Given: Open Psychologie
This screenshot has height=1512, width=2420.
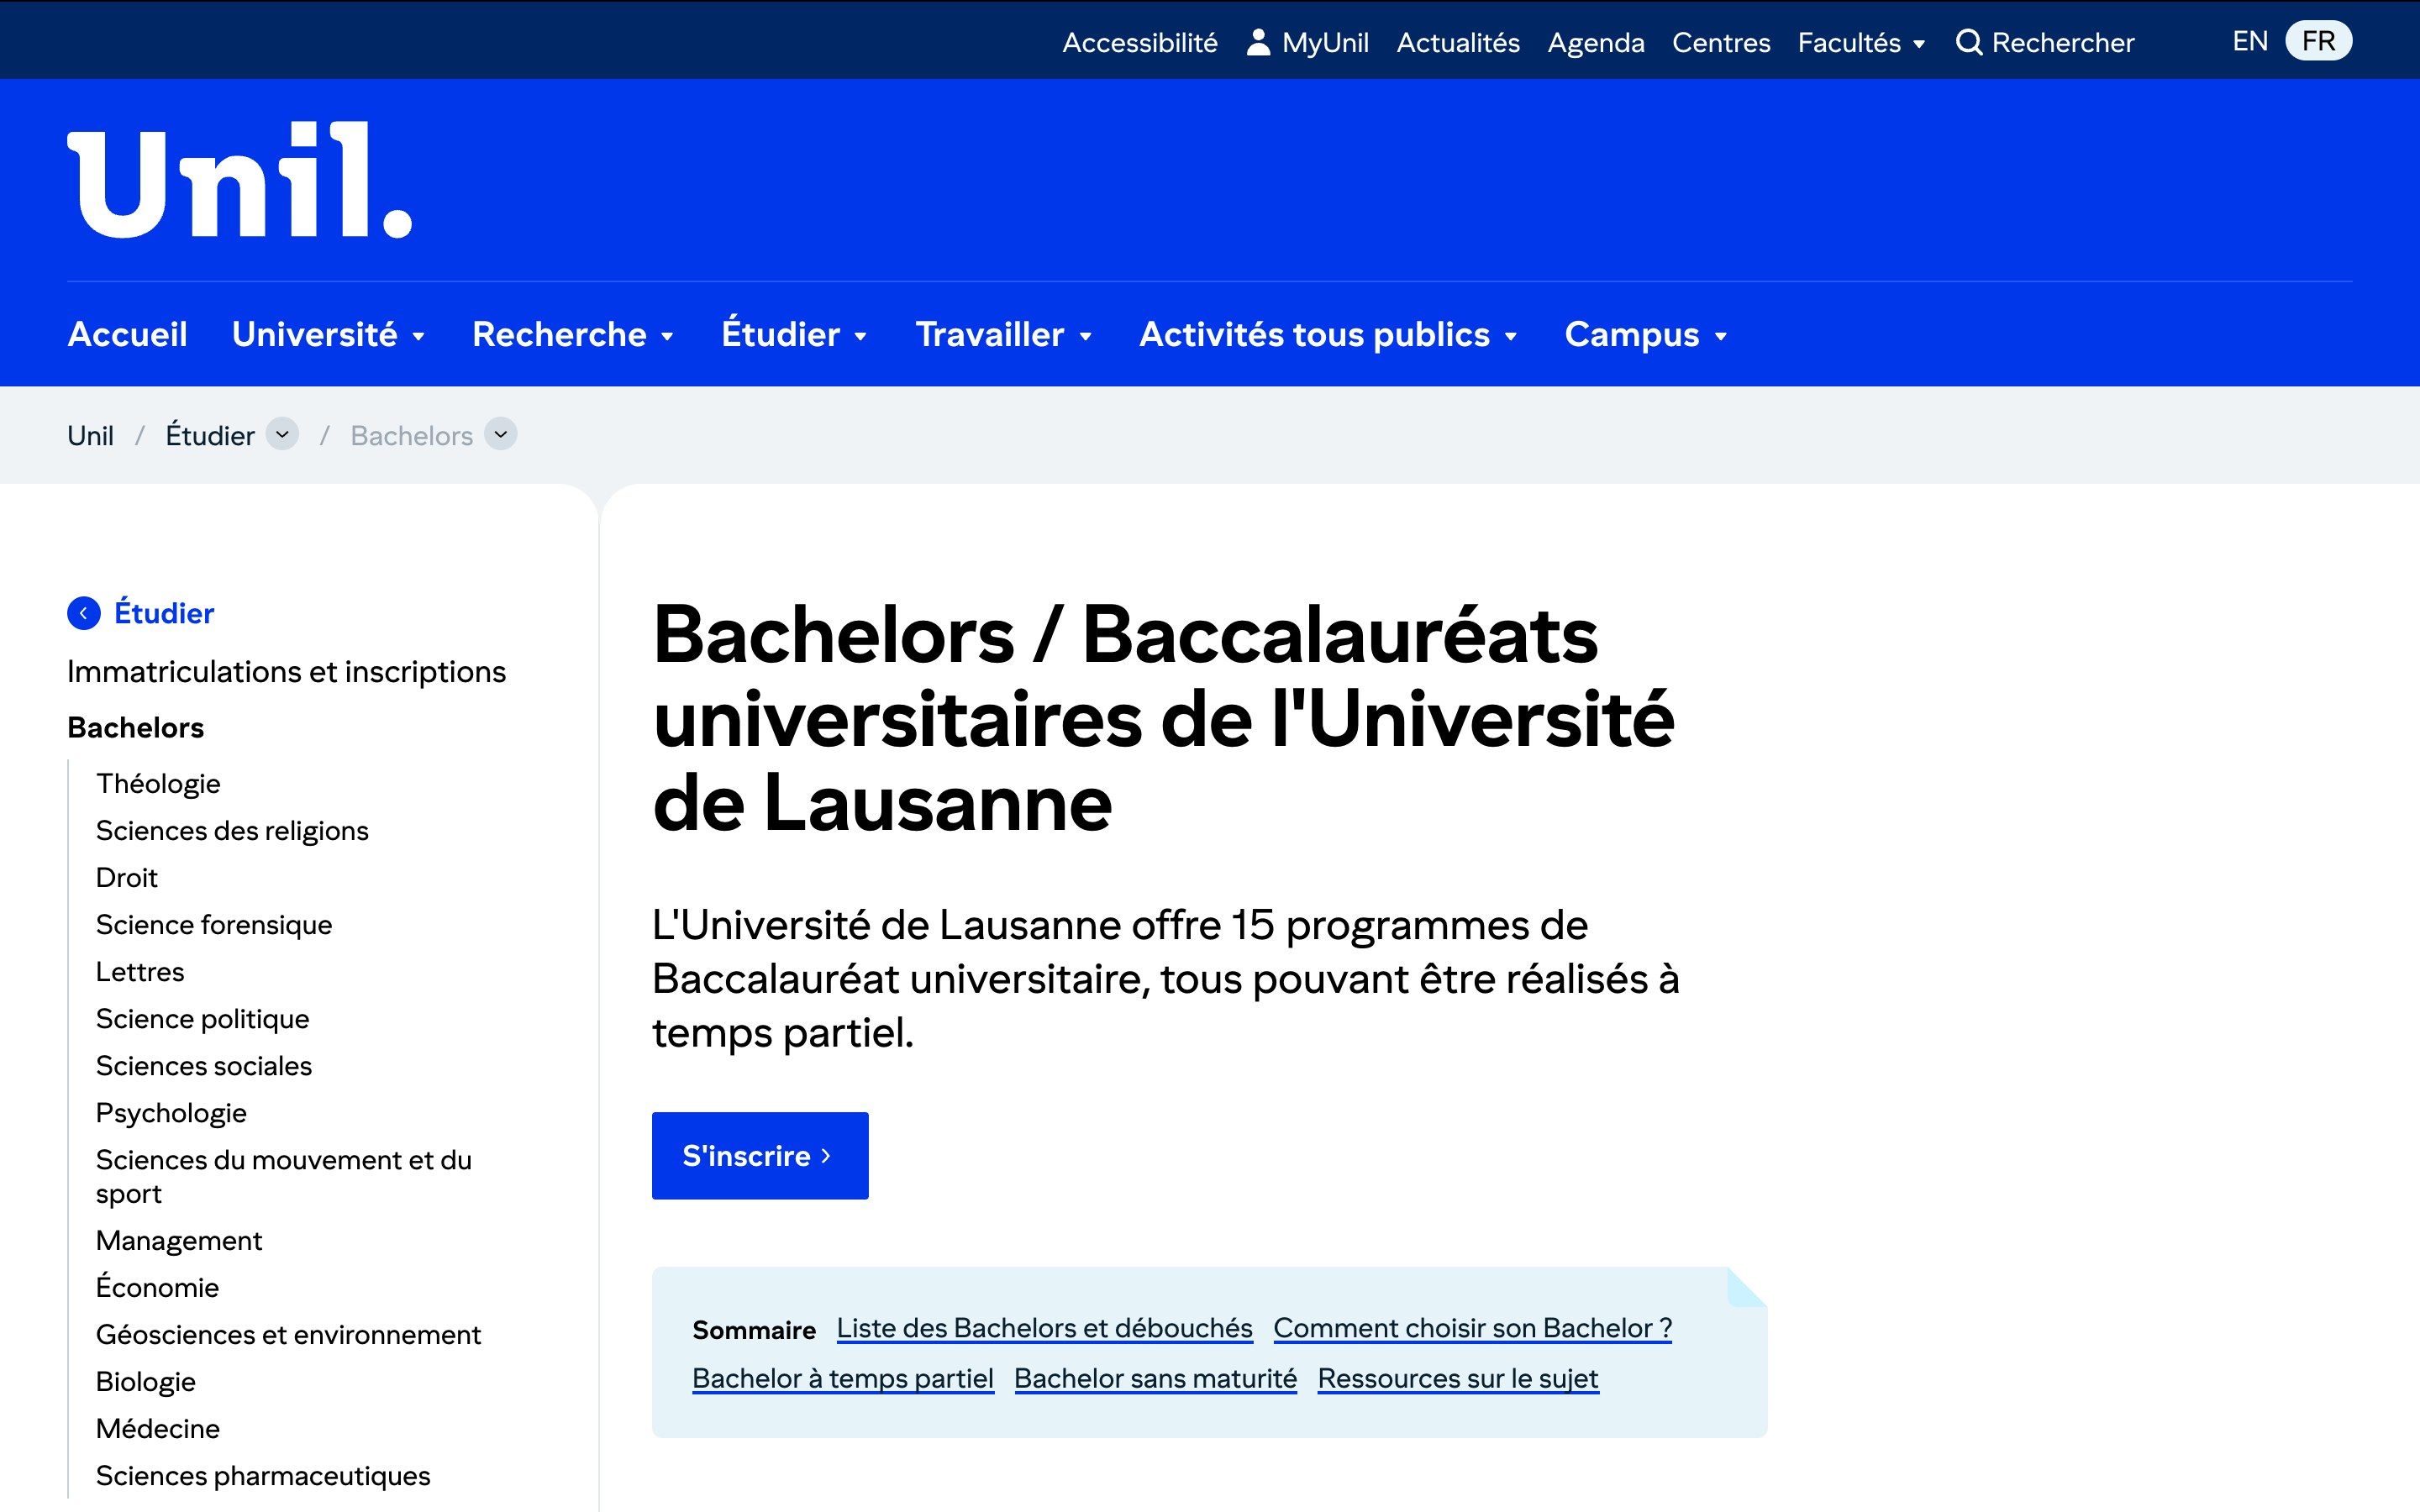Looking at the screenshot, I should pos(171,1112).
